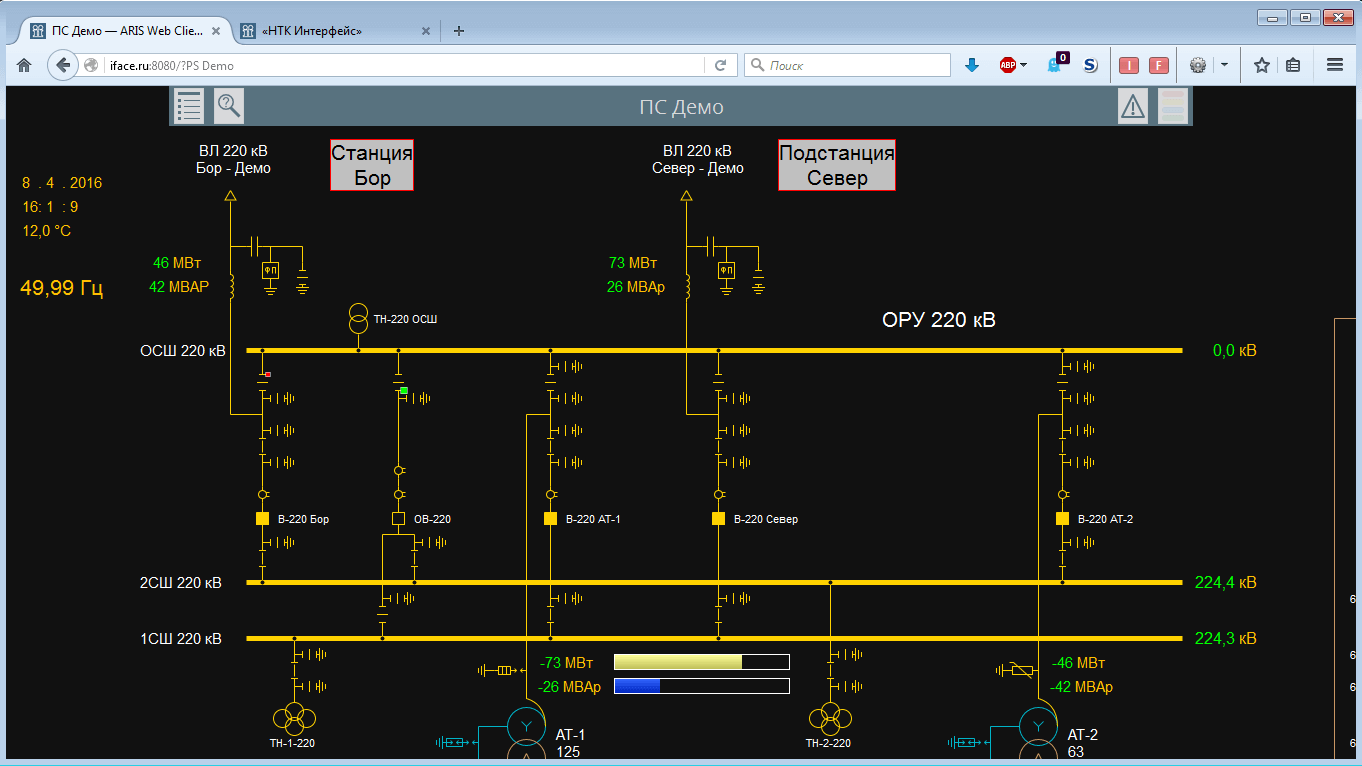The height and width of the screenshot is (766, 1362).
Task: Open the Adblock Plus dropdown arrow
Action: [1023, 65]
